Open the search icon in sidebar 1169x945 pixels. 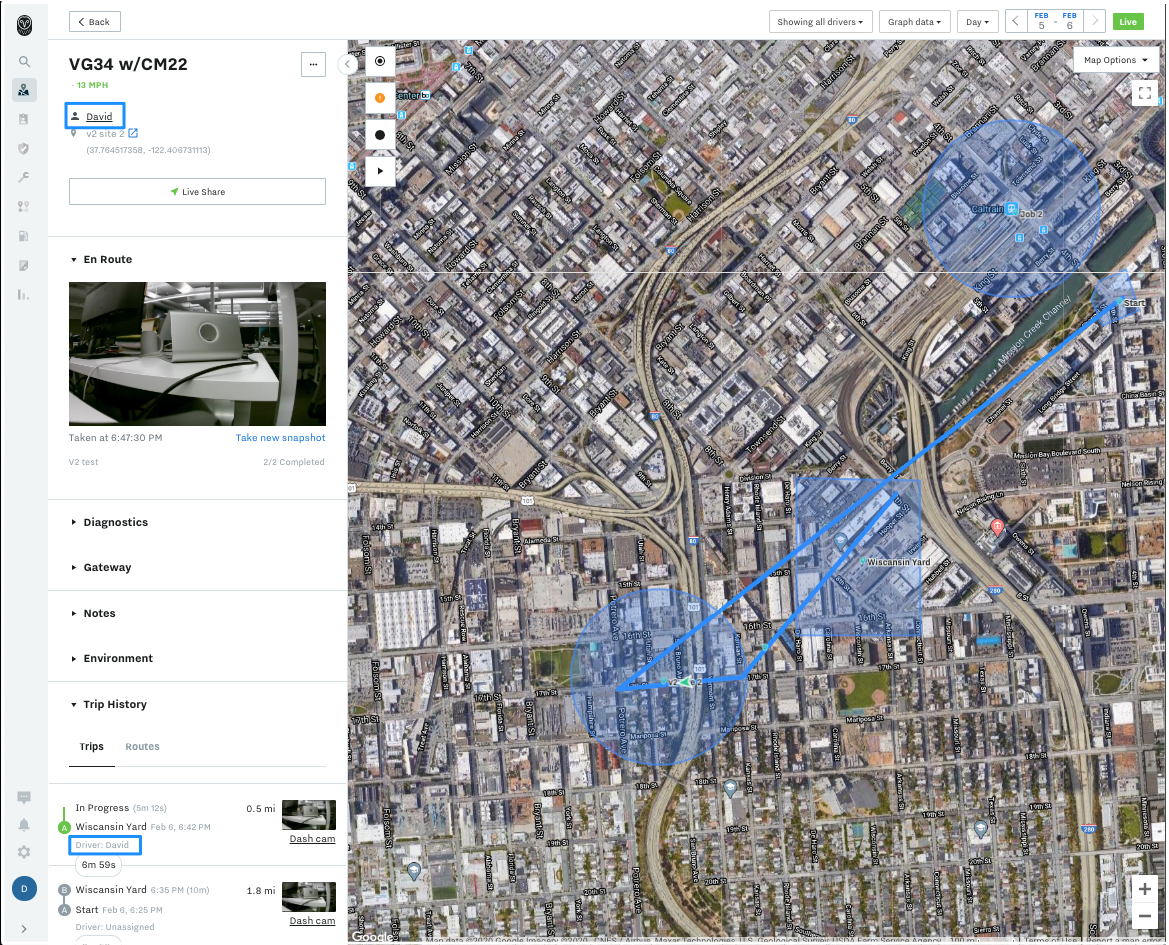pos(24,61)
